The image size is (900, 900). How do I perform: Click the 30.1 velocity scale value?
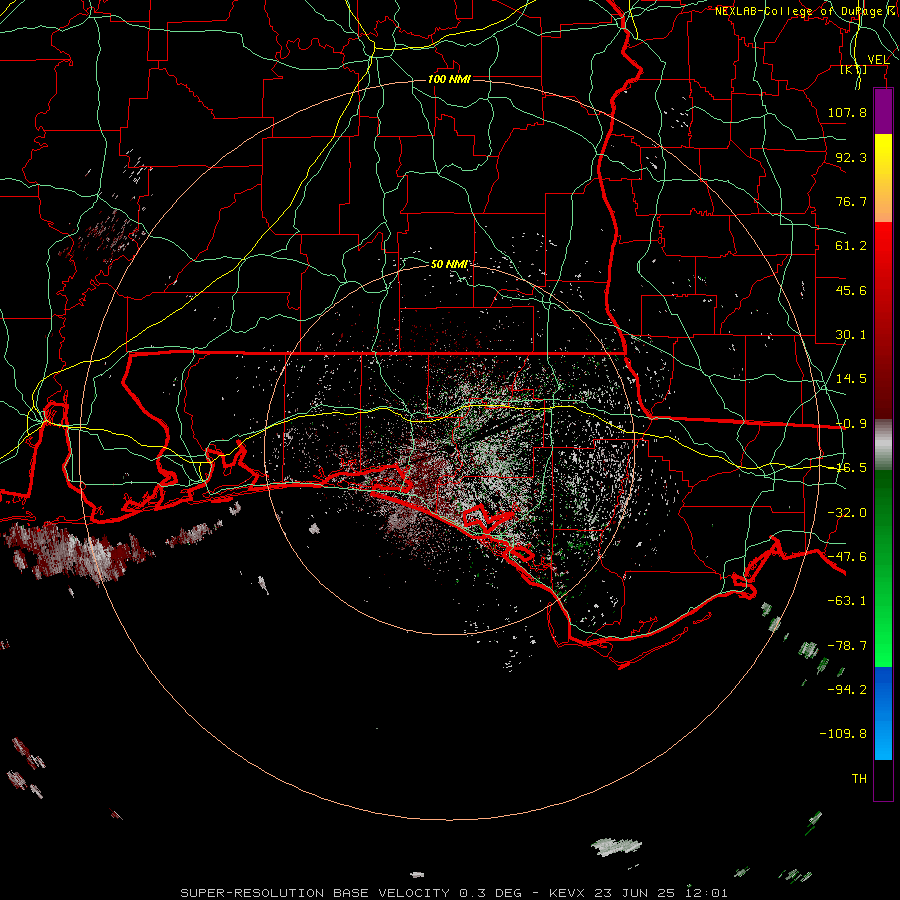851,335
